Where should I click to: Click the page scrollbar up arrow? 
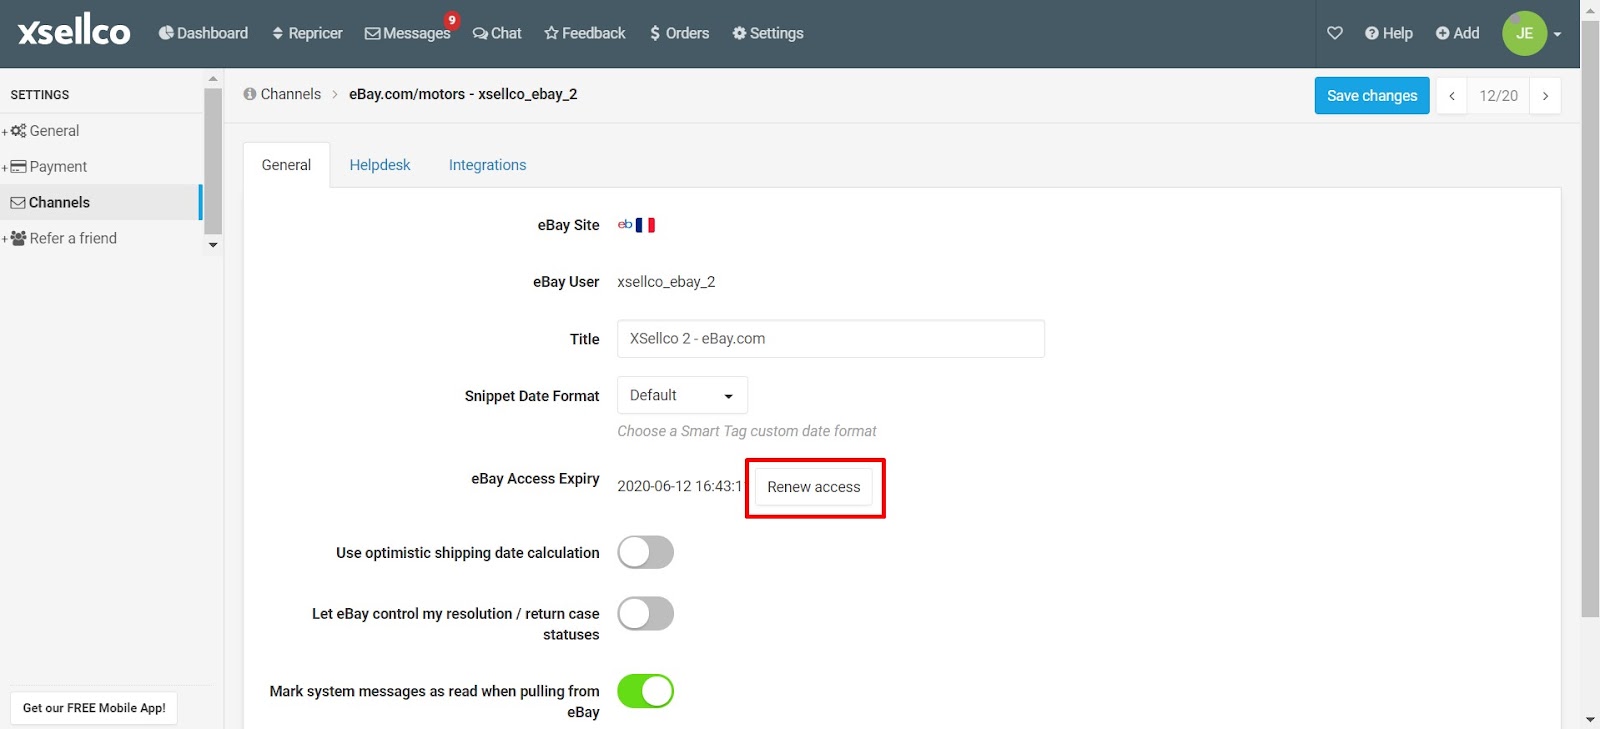click(1590, 9)
